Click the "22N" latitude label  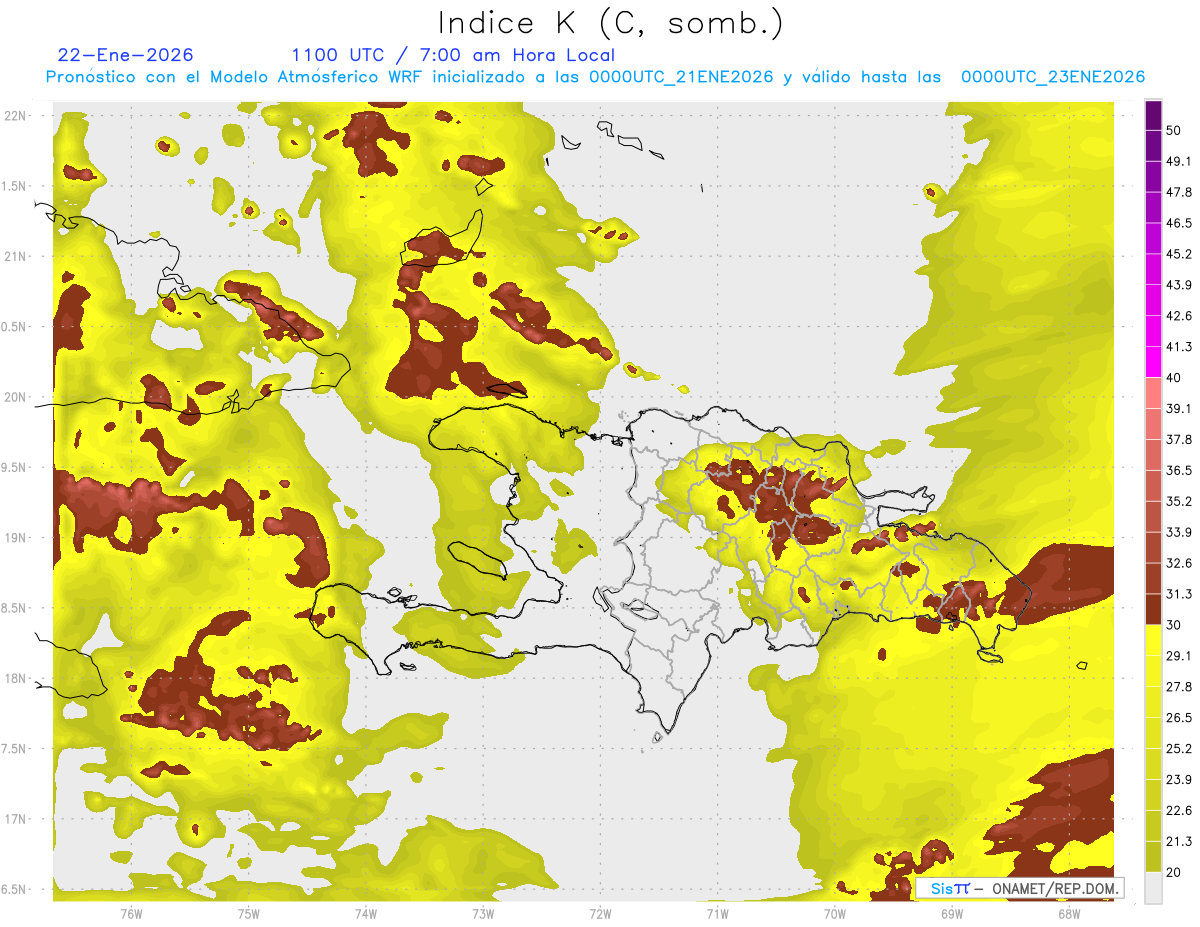[x=15, y=115]
